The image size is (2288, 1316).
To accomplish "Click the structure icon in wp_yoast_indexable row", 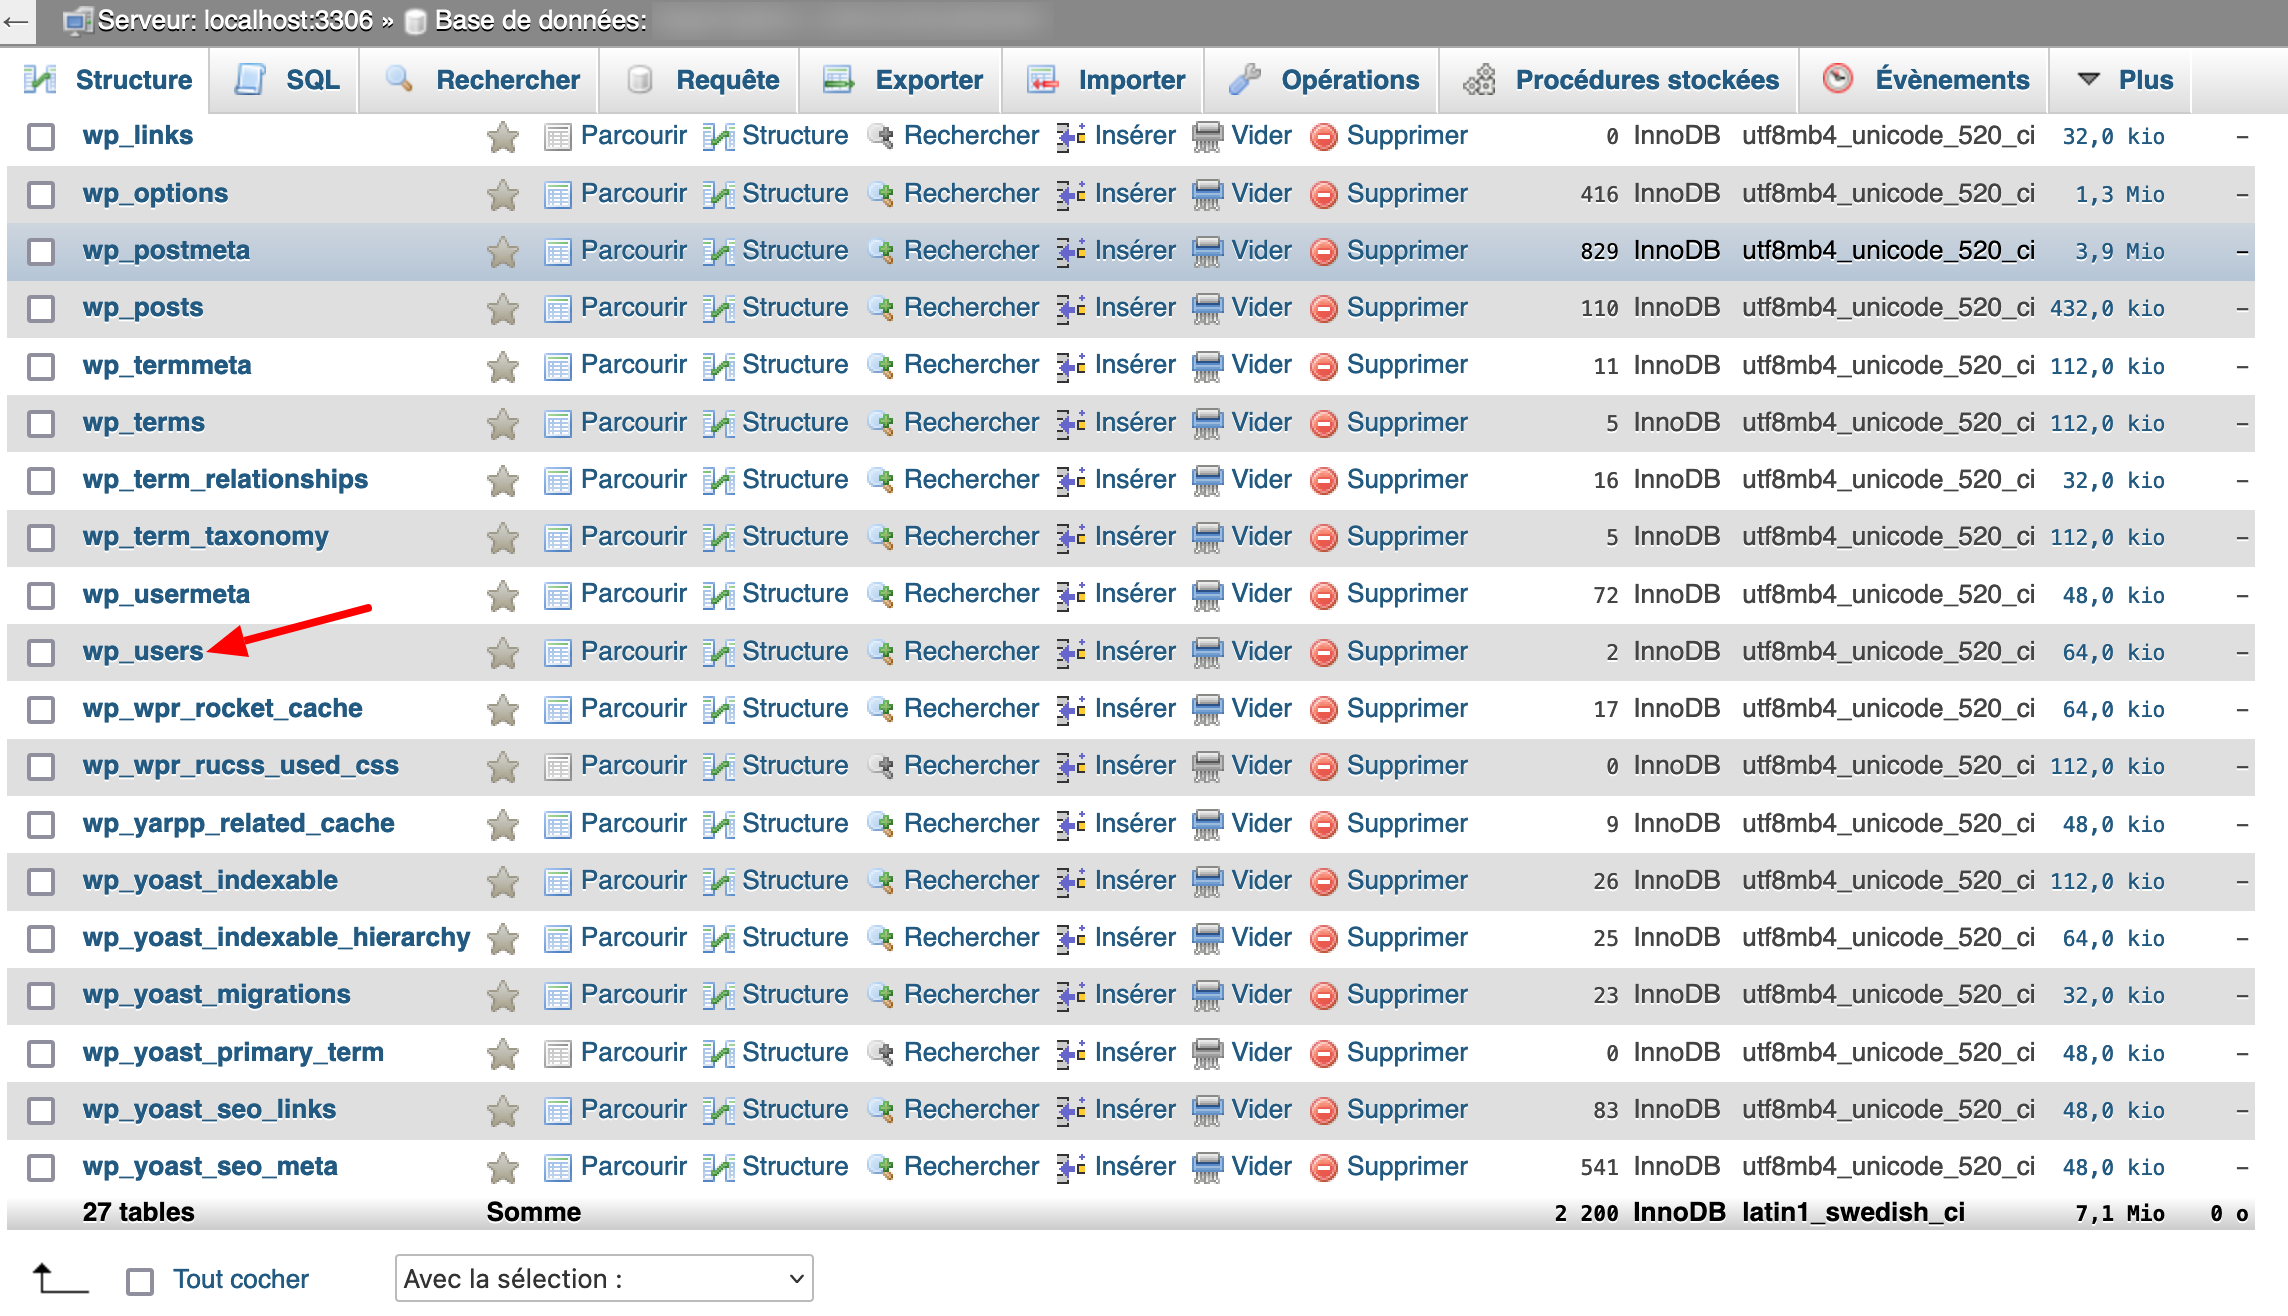I will (718, 882).
